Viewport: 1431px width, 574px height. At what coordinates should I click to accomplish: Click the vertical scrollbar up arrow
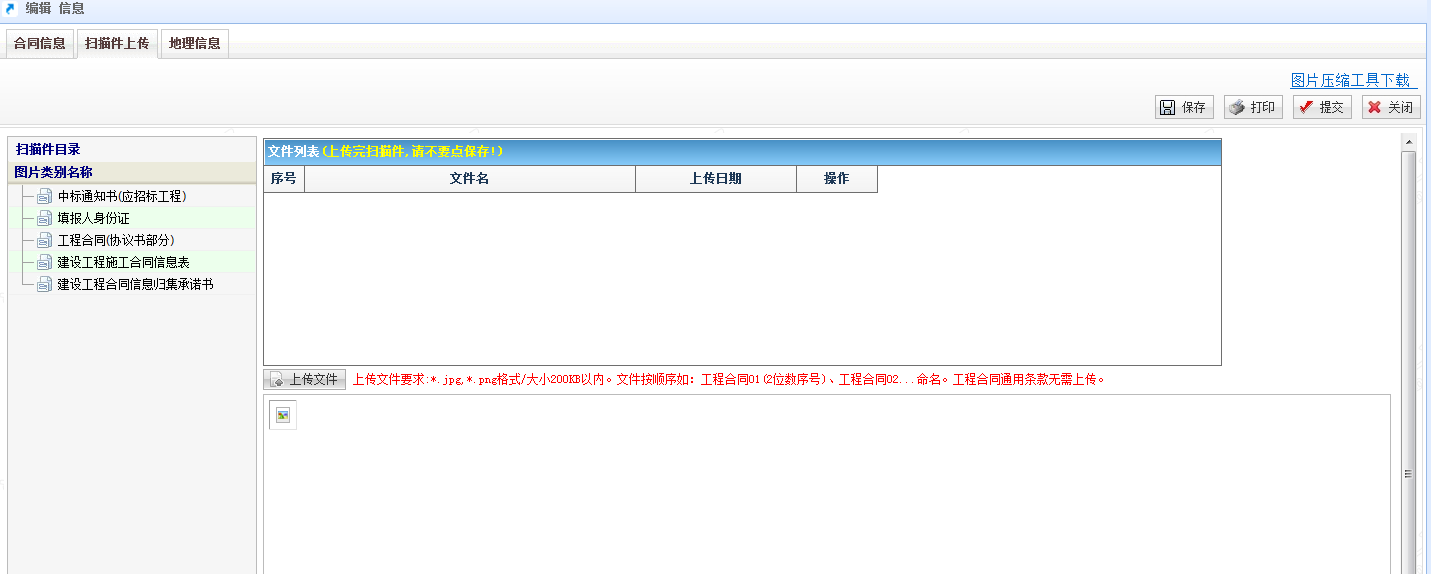(1408, 142)
